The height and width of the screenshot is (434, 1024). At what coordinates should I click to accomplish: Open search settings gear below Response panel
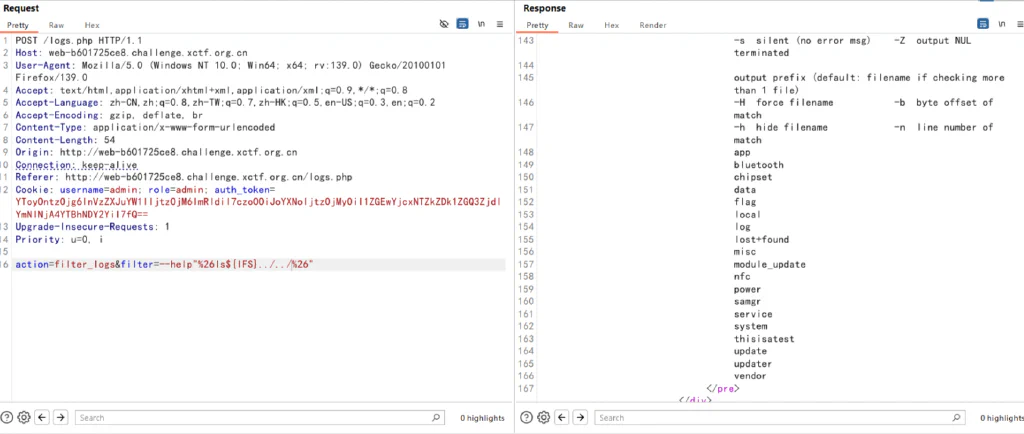544,418
